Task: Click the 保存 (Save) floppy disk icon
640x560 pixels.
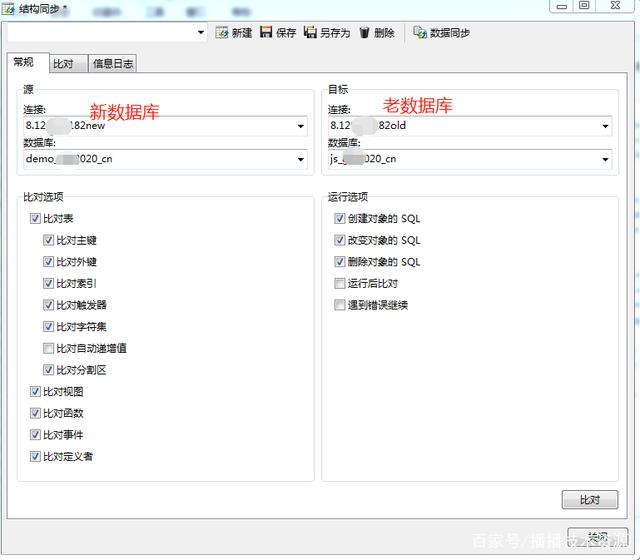Action: click(266, 32)
